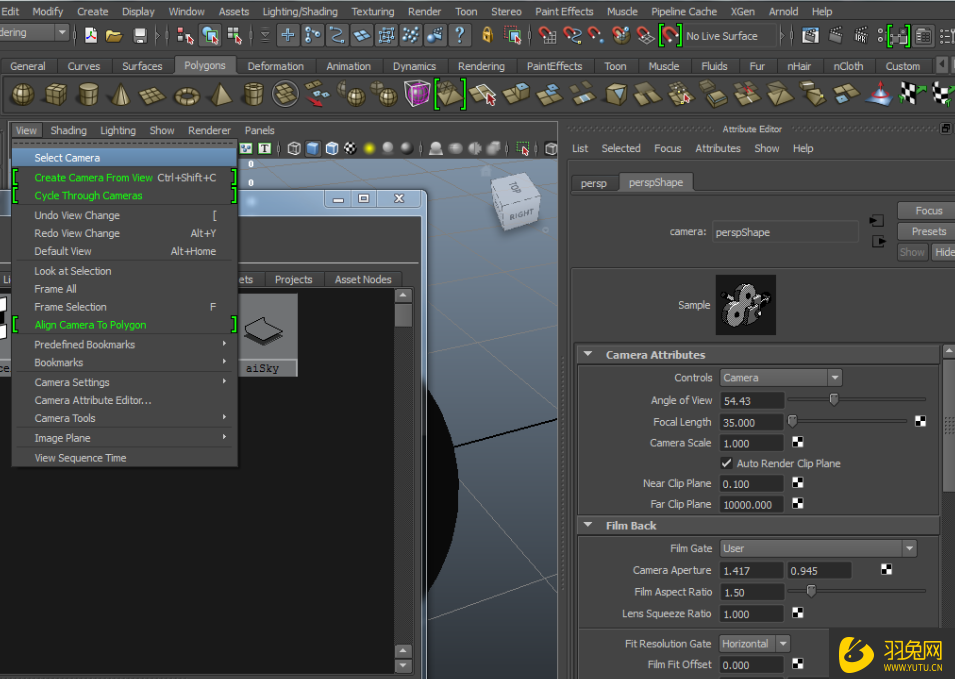Click snap to grids magnet icon
The image size is (955, 679).
pos(547,35)
